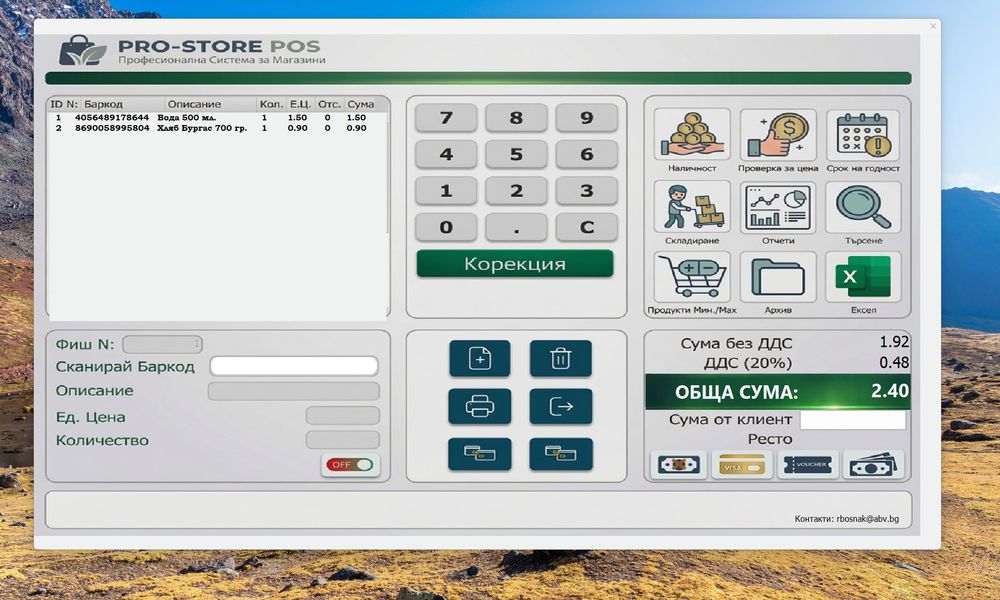Click the Сума от клиент input field
Image resolution: width=1000 pixels, height=600 pixels.
pos(853,420)
